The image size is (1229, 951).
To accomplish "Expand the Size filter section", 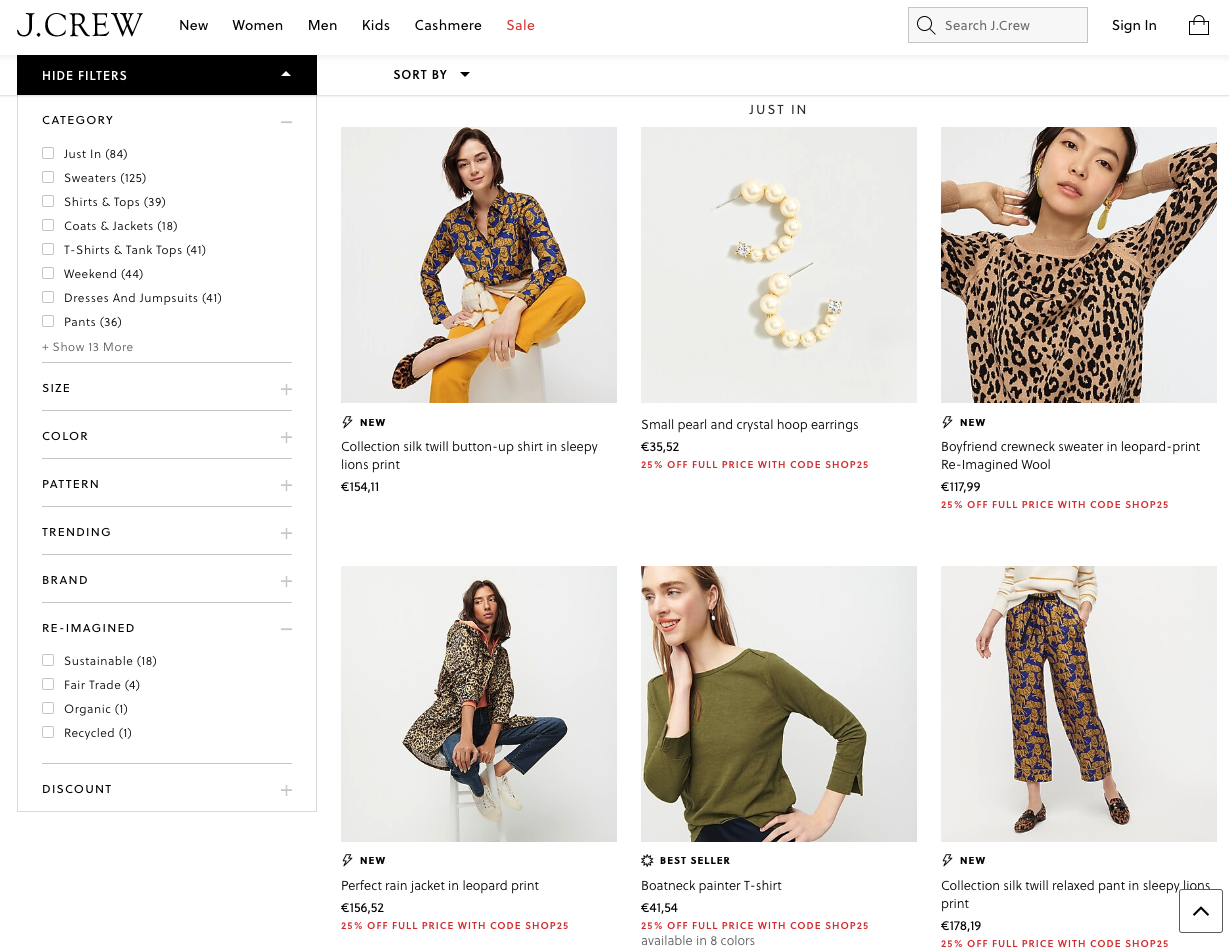I will 287,388.
